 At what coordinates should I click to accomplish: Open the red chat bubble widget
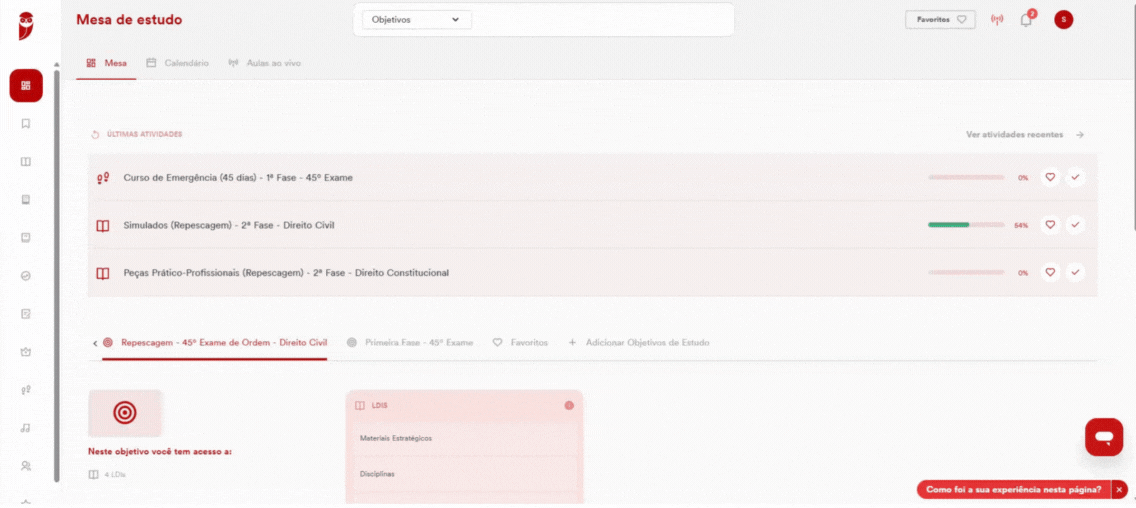(x=1103, y=437)
